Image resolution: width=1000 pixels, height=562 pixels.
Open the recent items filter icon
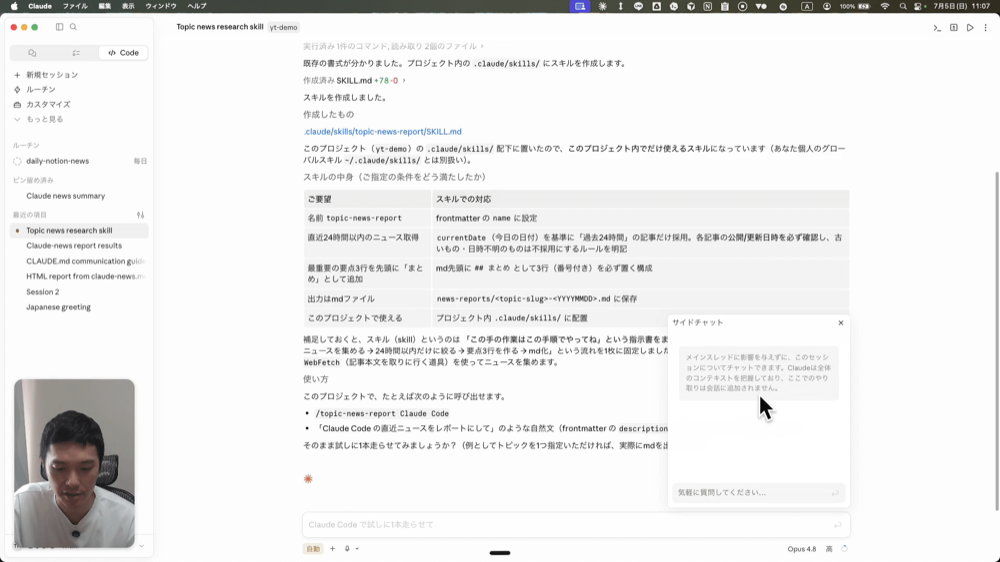pyautogui.click(x=140, y=215)
